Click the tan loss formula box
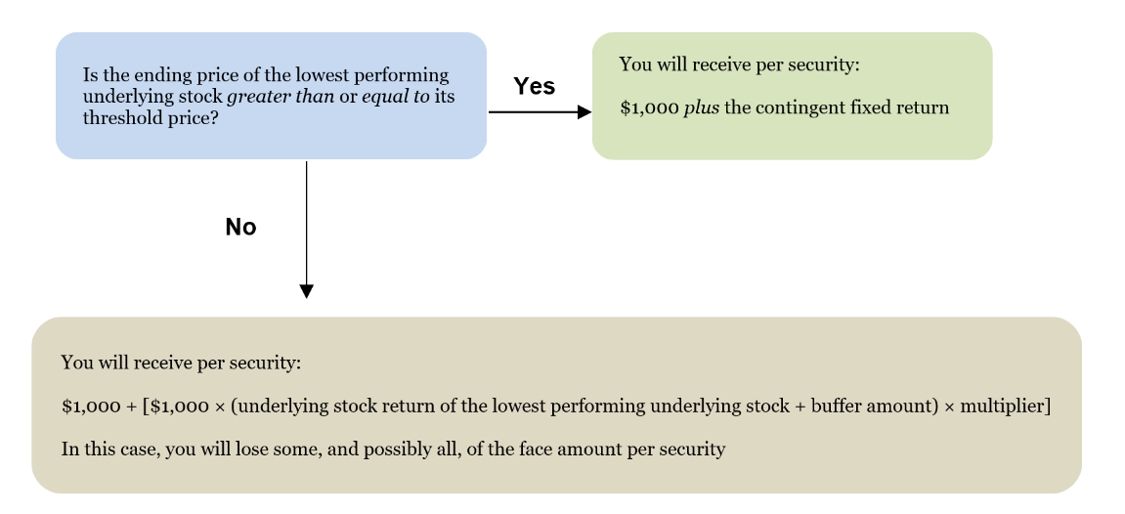This screenshot has width=1125, height=514. click(x=557, y=405)
